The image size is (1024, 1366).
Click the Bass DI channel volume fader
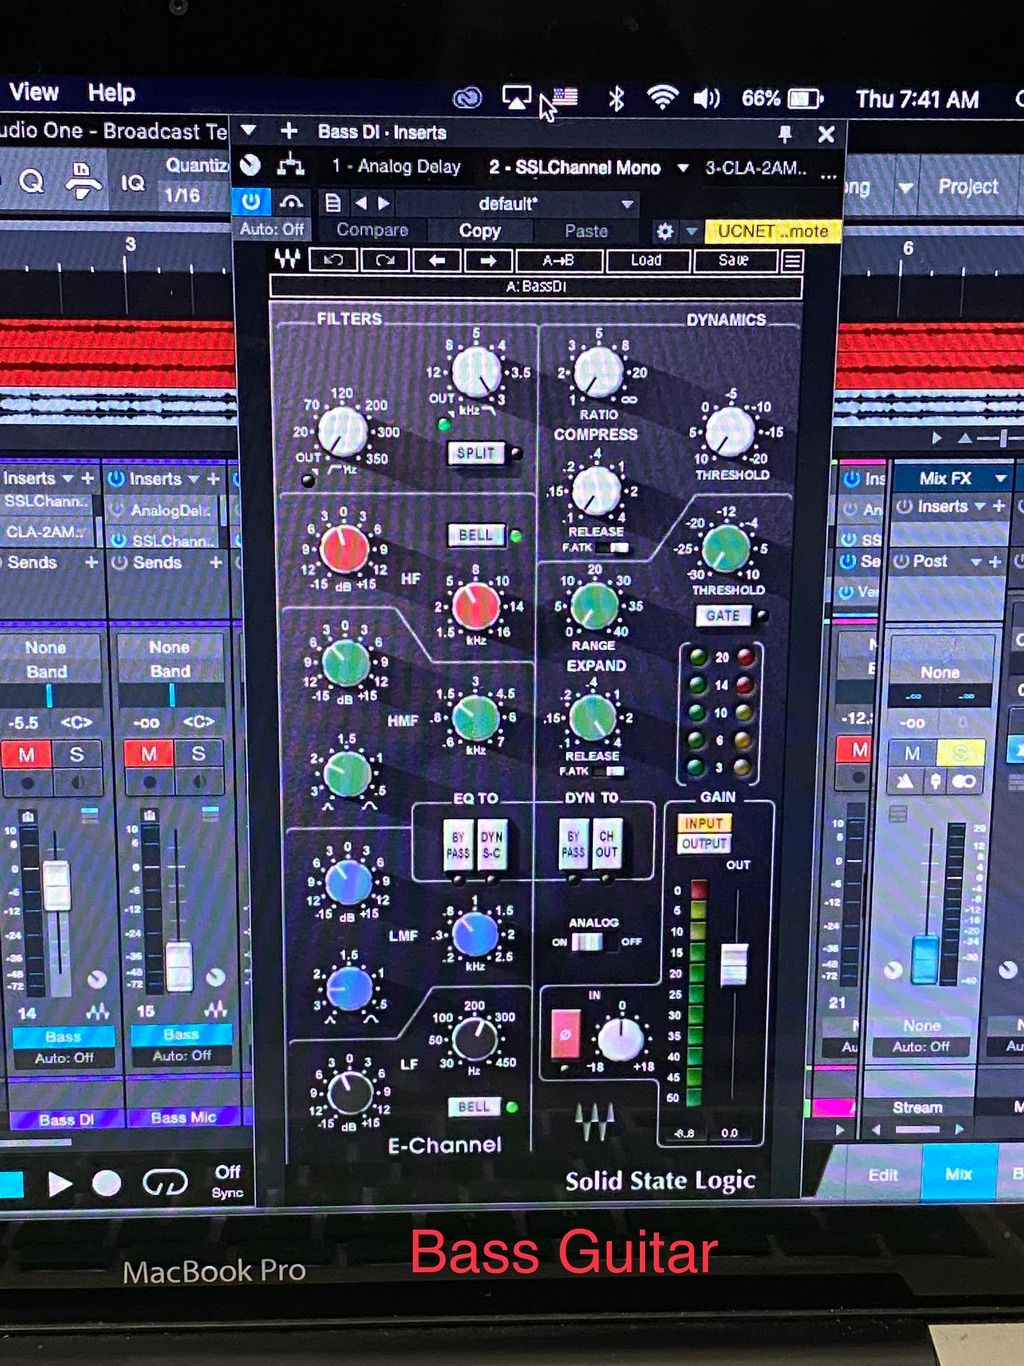[x=56, y=885]
